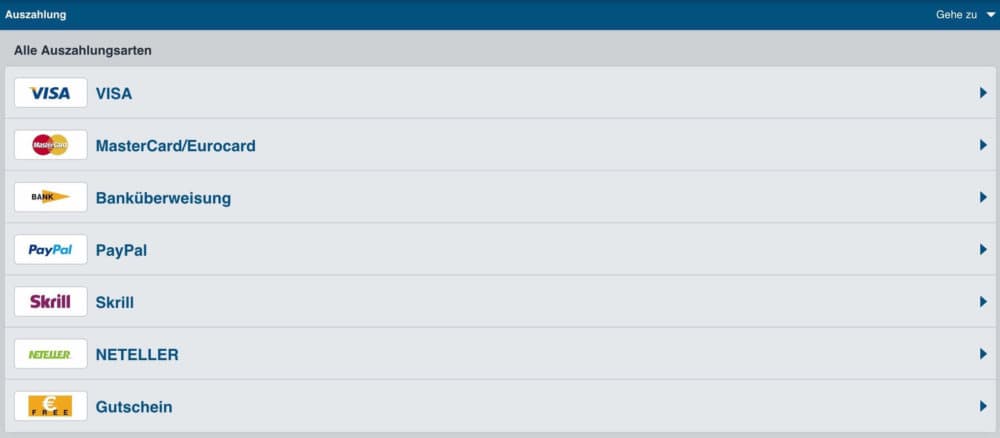This screenshot has height=438, width=1000.
Task: Select the Gutschein voucher option label
Action: point(134,407)
